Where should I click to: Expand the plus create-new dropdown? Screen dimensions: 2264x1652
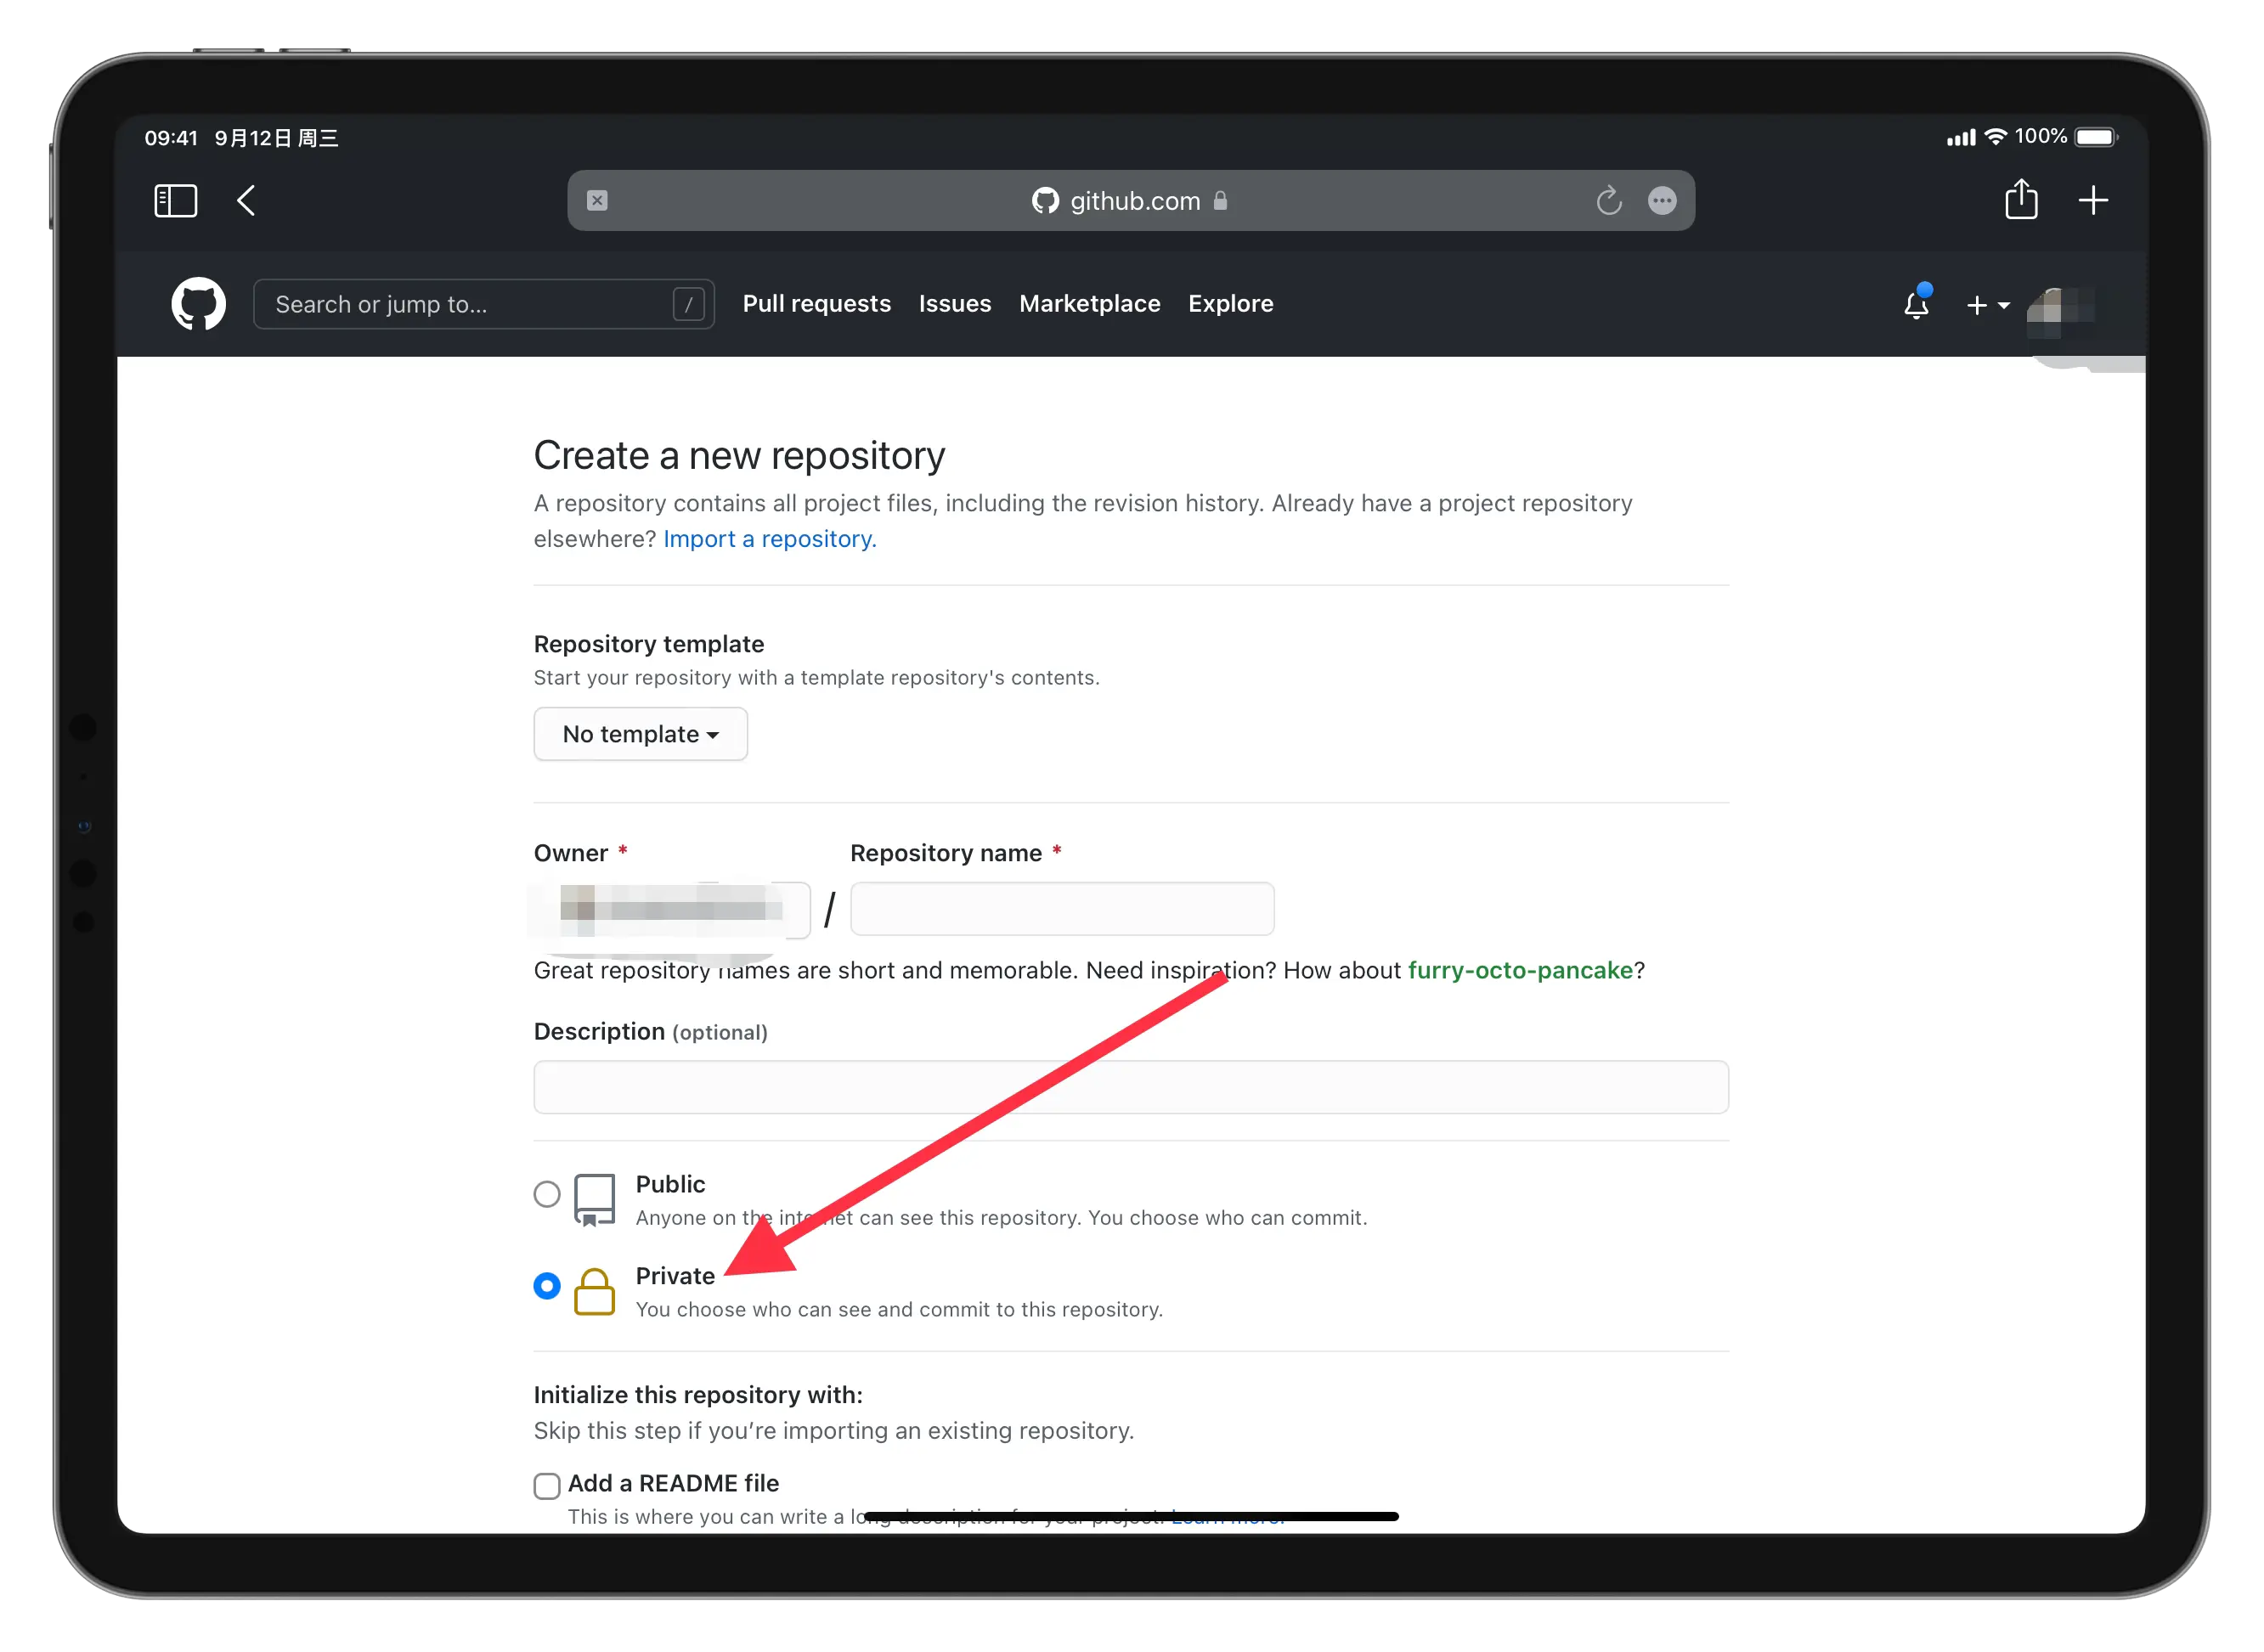[1988, 305]
